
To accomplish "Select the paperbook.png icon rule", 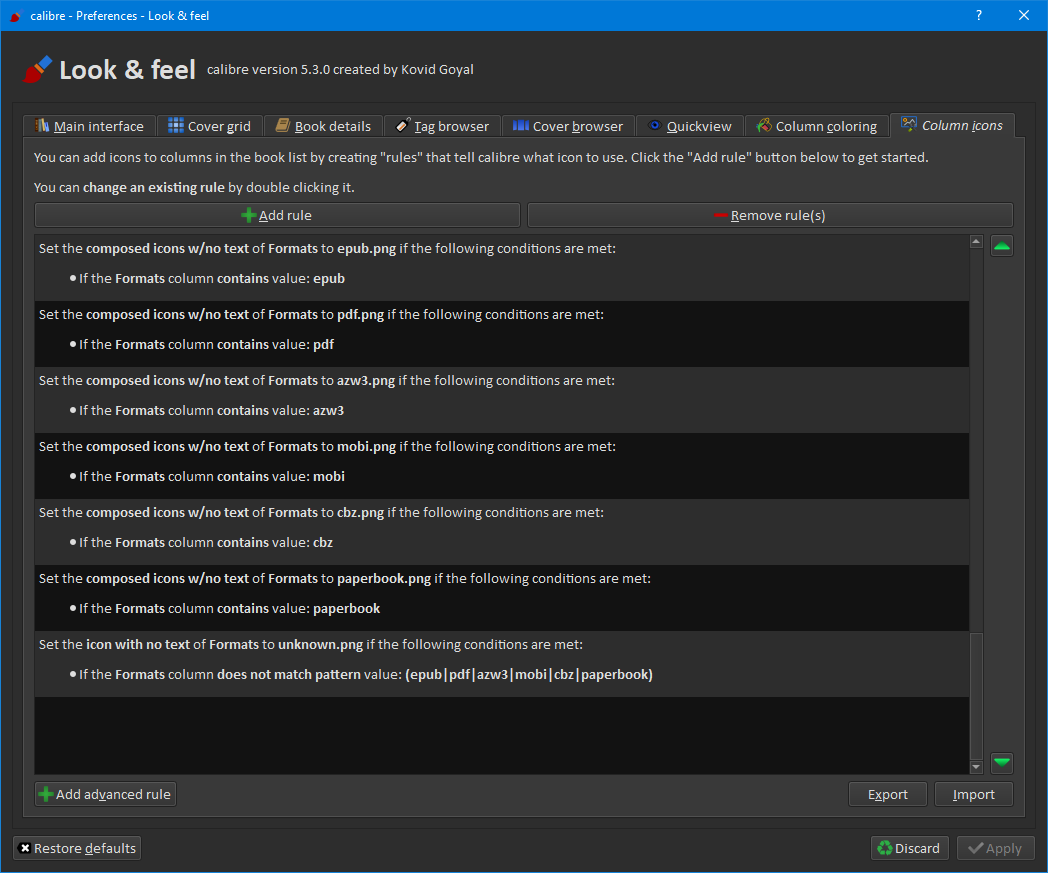I will click(x=501, y=598).
